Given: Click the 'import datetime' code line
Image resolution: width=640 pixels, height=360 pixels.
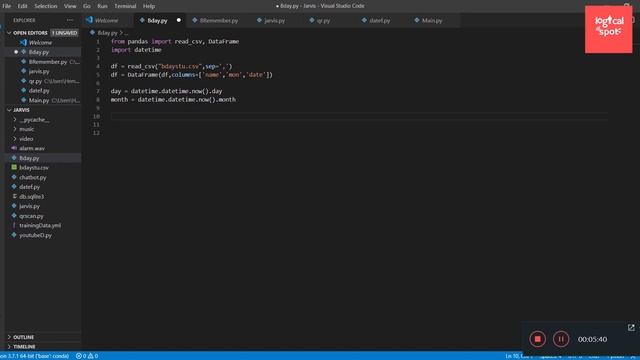Looking at the screenshot, I should (x=136, y=50).
